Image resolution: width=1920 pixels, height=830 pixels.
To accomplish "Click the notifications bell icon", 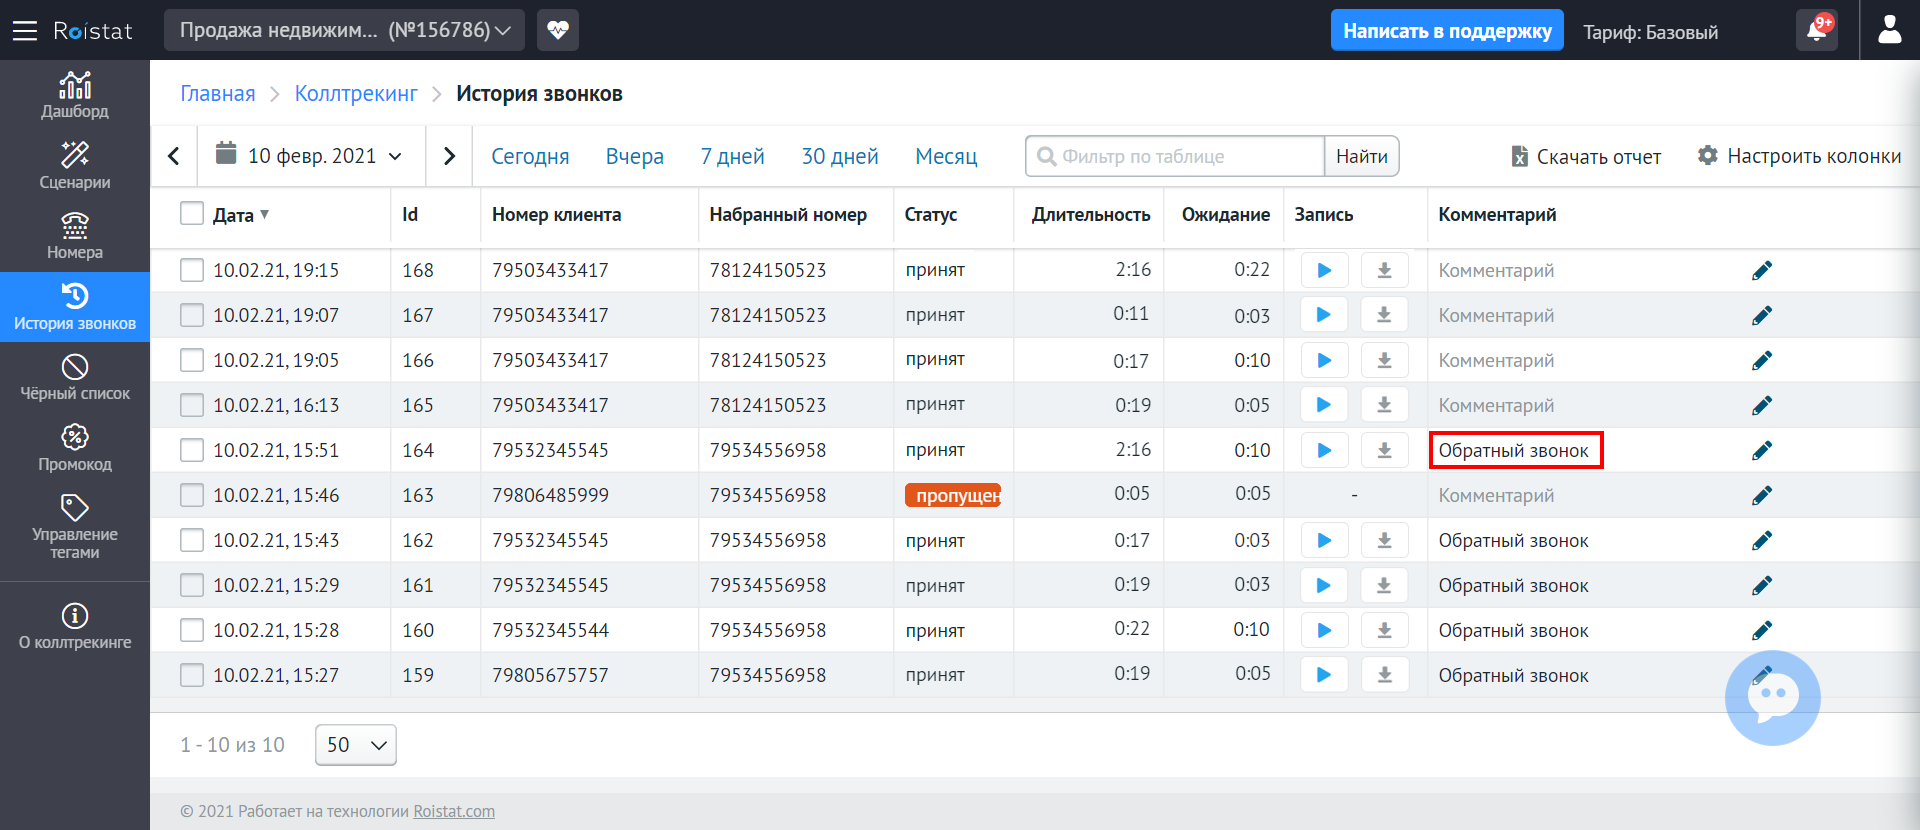I will click(1816, 31).
